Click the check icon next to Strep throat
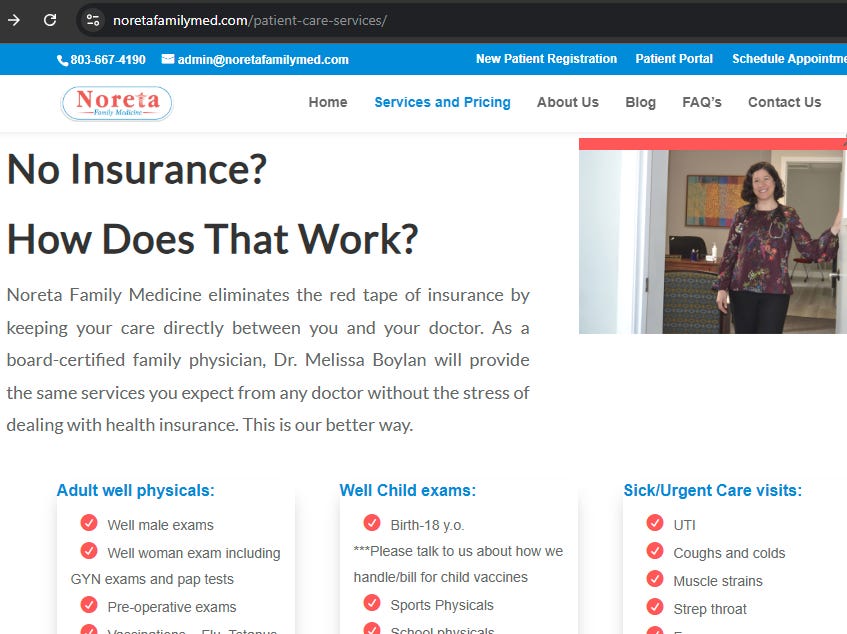 tap(655, 607)
